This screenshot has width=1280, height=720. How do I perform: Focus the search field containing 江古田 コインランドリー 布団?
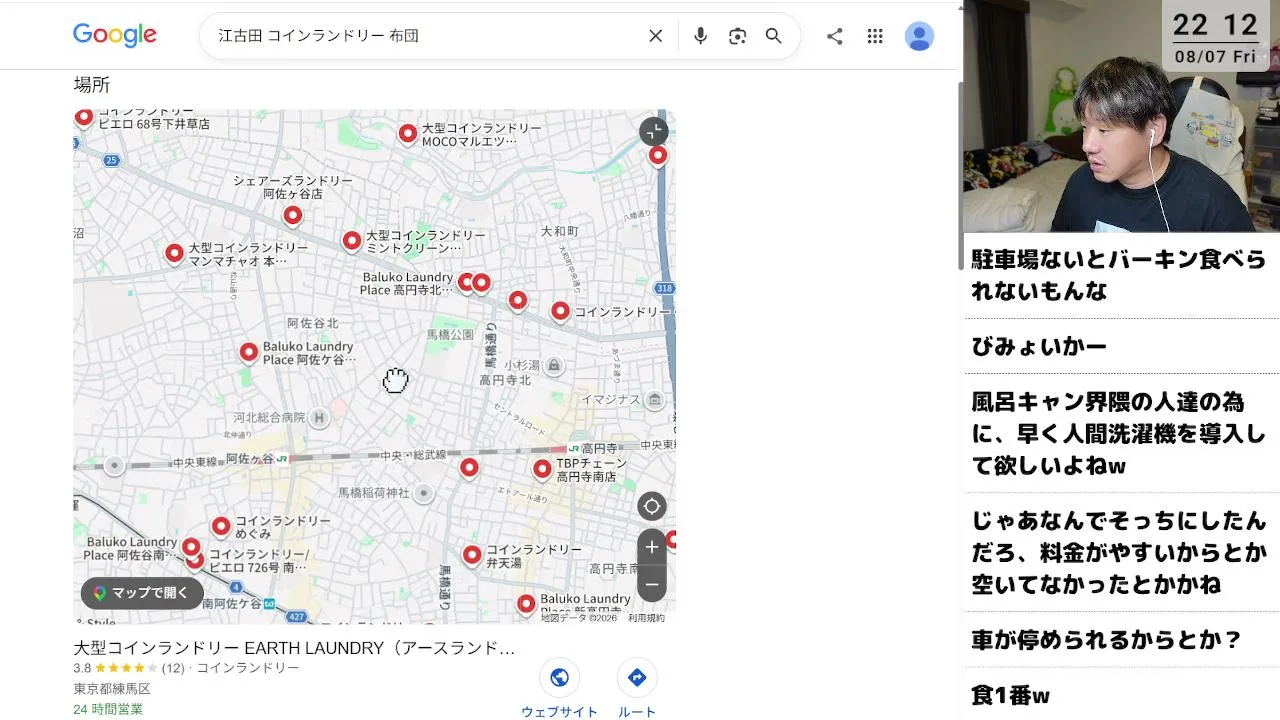(425, 36)
